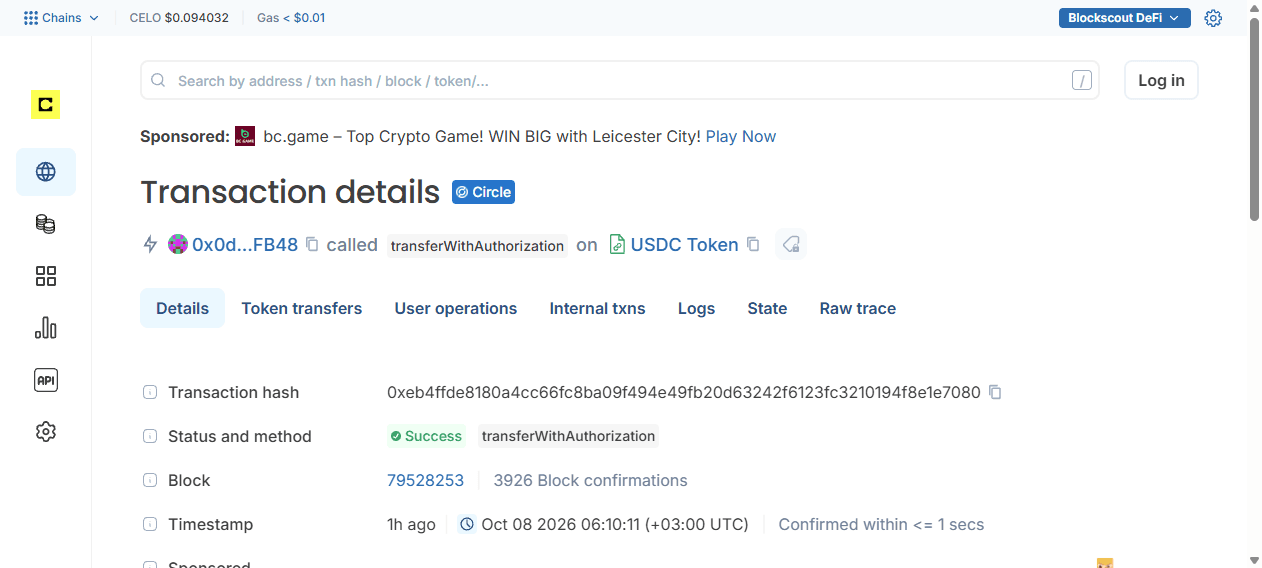
Task: Click the 3926 Block confirmations text
Action: (590, 480)
